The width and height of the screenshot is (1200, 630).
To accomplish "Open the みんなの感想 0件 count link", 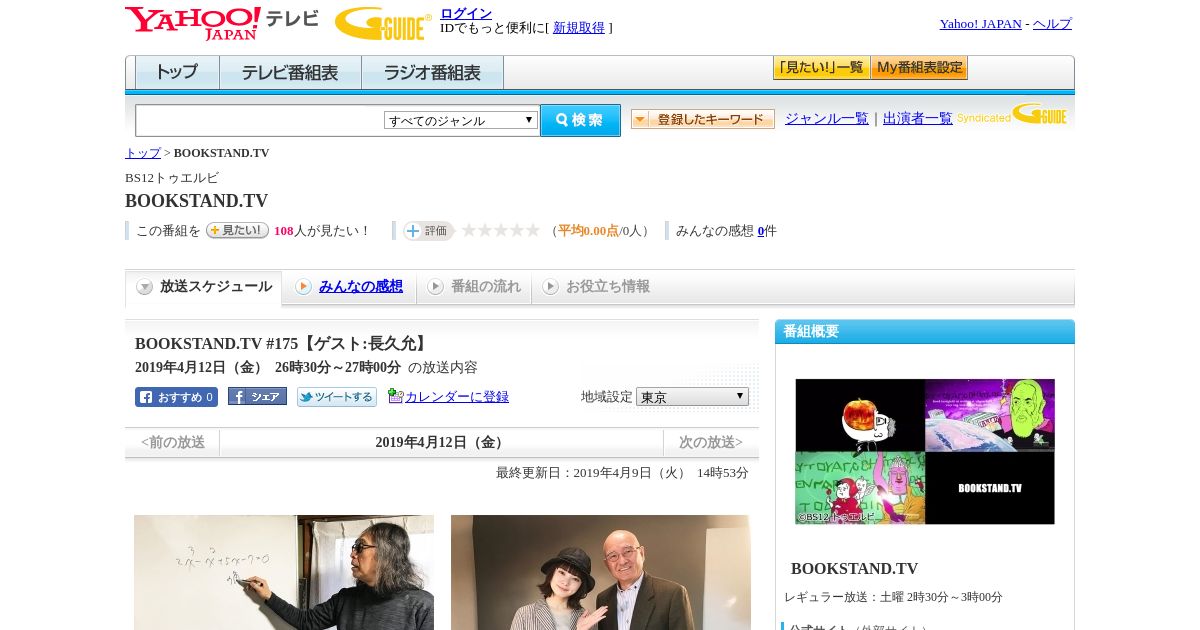I will coord(761,231).
